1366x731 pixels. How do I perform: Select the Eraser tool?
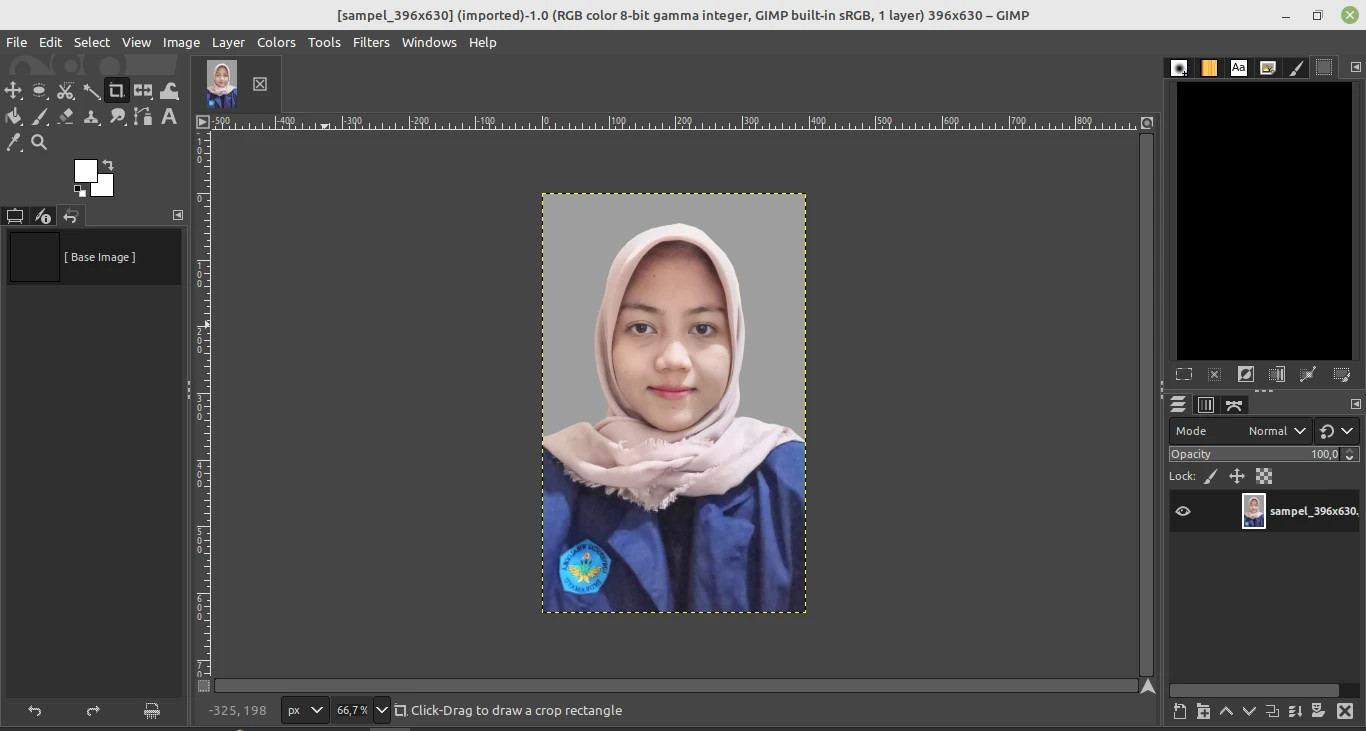[65, 117]
